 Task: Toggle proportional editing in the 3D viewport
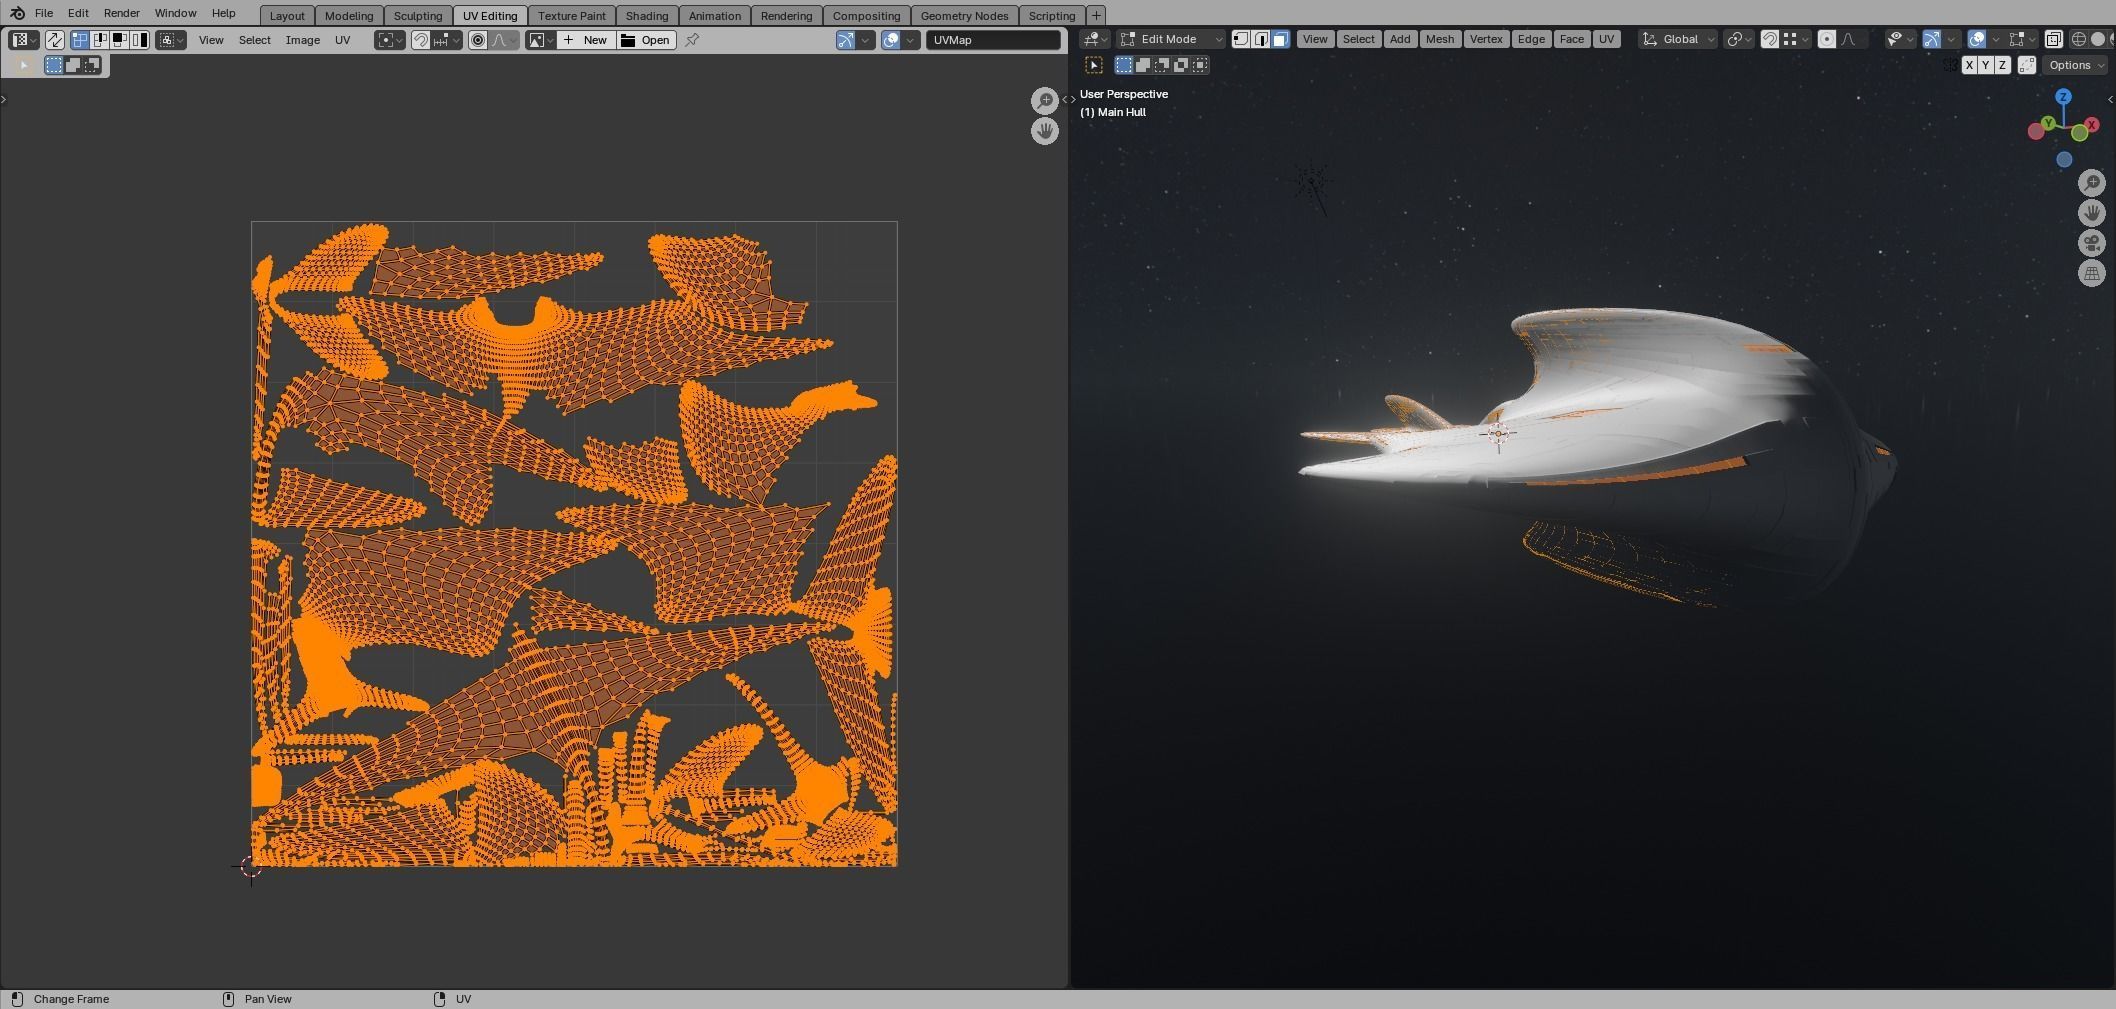click(1826, 39)
